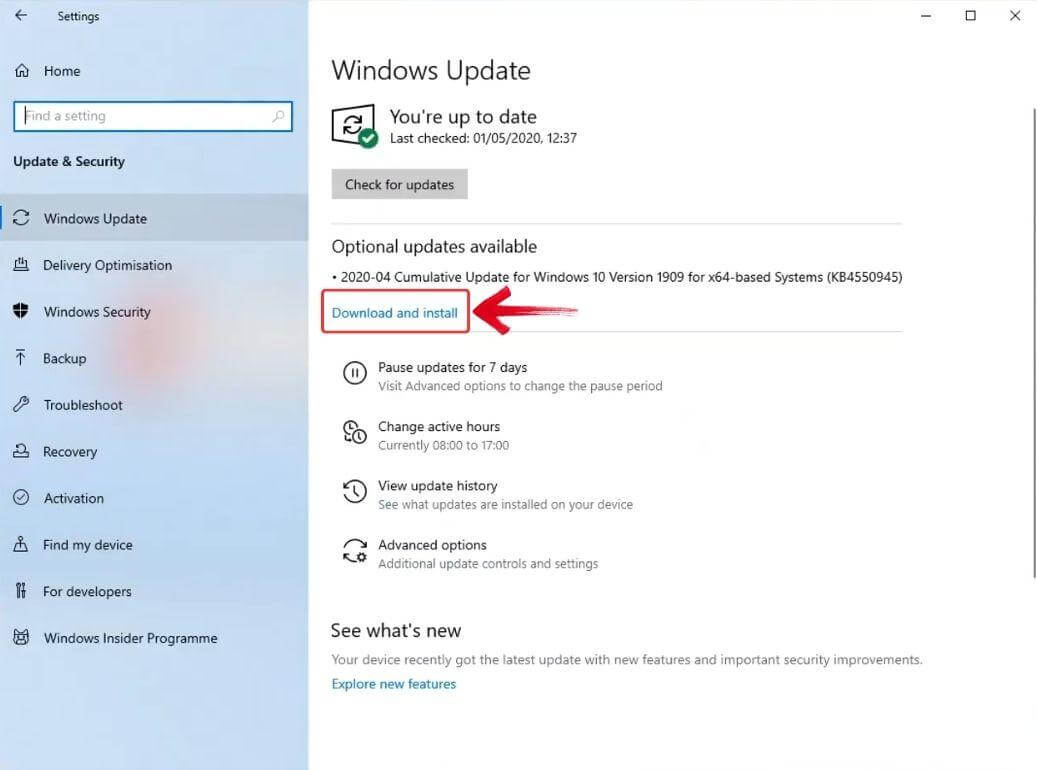Open Backup settings via its icon
Viewport: 1037px width, 770px height.
coord(23,358)
